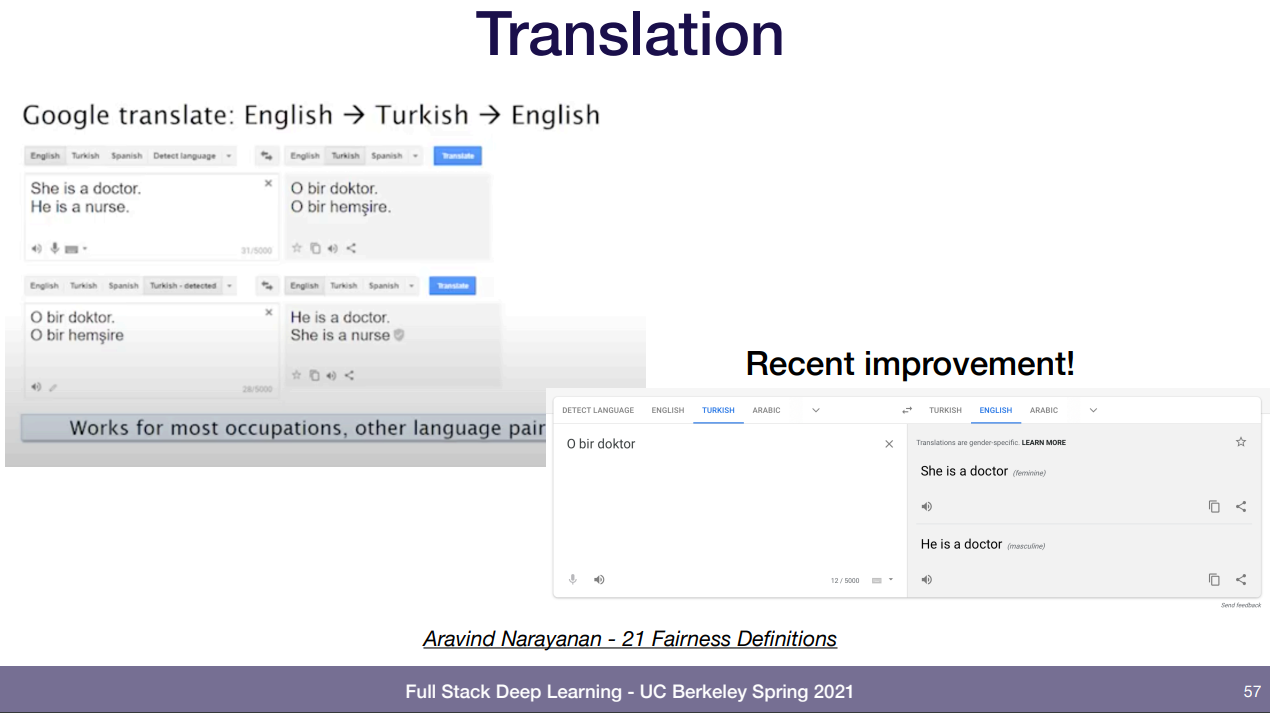The height and width of the screenshot is (713, 1270).
Task: Star the 'He is a doctor. She is a nurse' output
Action: pyautogui.click(x=297, y=375)
